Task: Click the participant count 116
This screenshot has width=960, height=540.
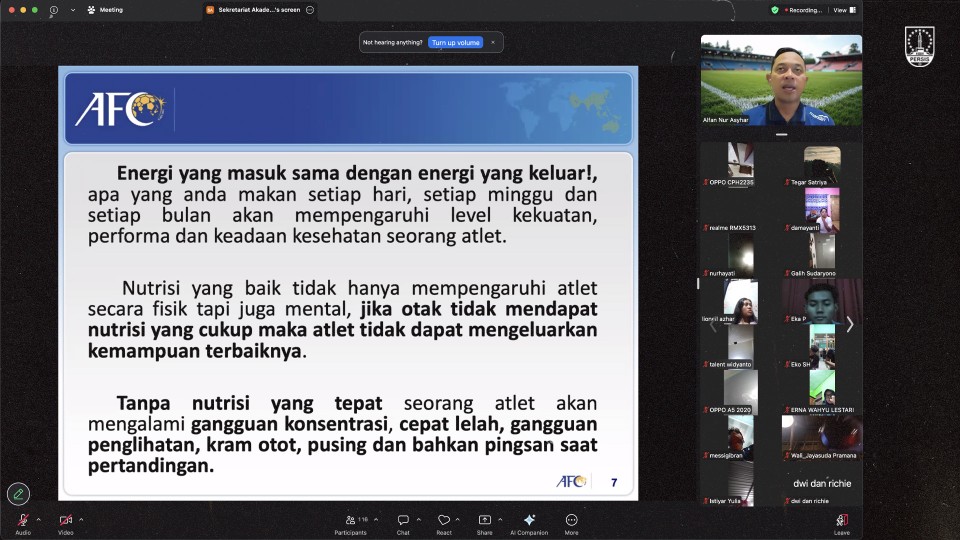Action: click(363, 519)
